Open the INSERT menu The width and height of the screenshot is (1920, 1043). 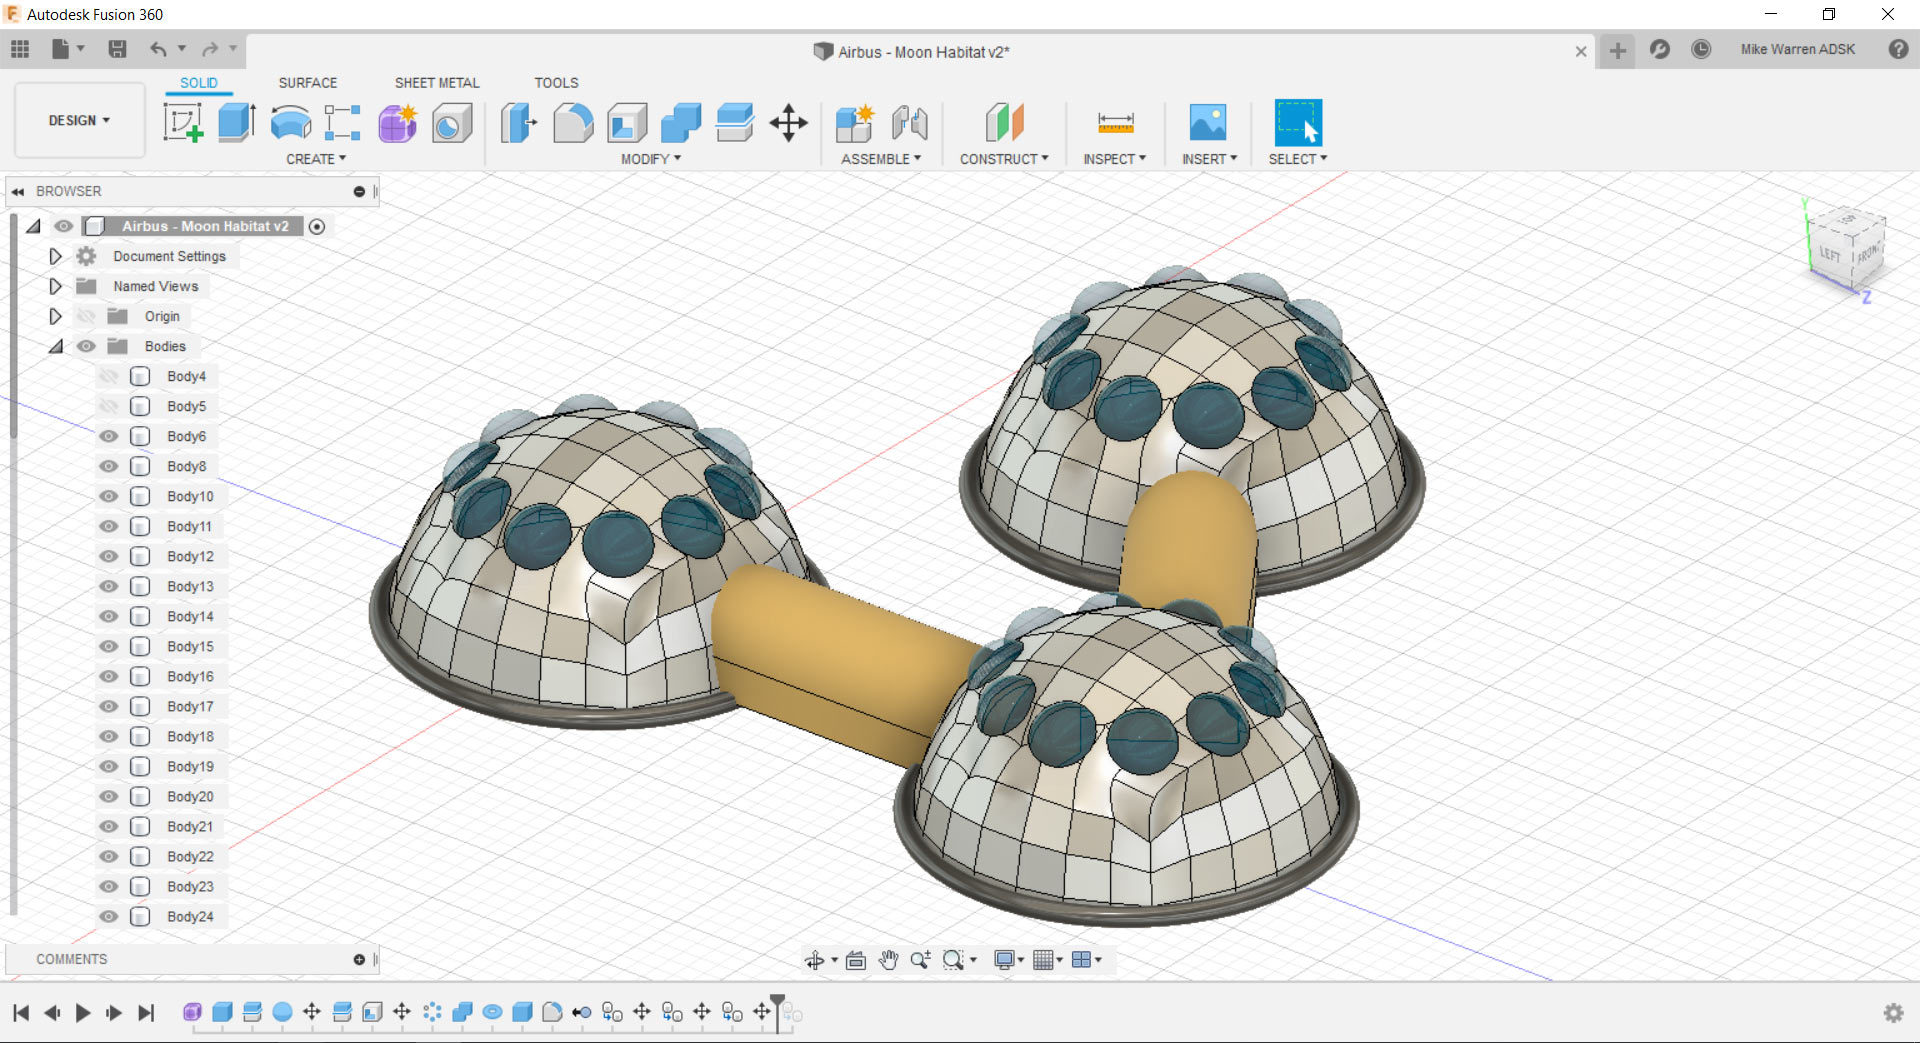pos(1209,159)
